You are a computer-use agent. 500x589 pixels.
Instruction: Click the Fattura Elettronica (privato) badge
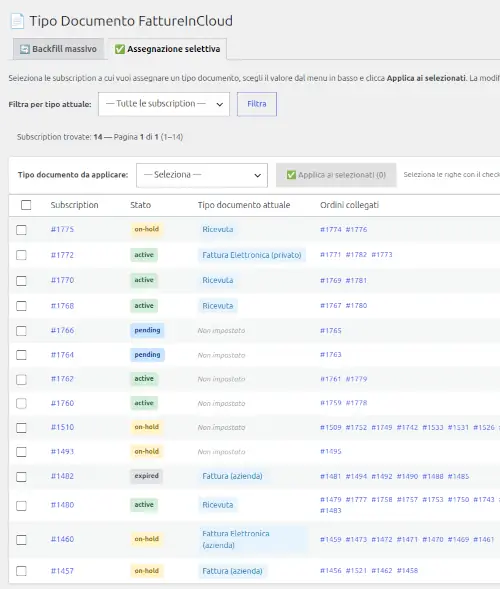point(252,255)
